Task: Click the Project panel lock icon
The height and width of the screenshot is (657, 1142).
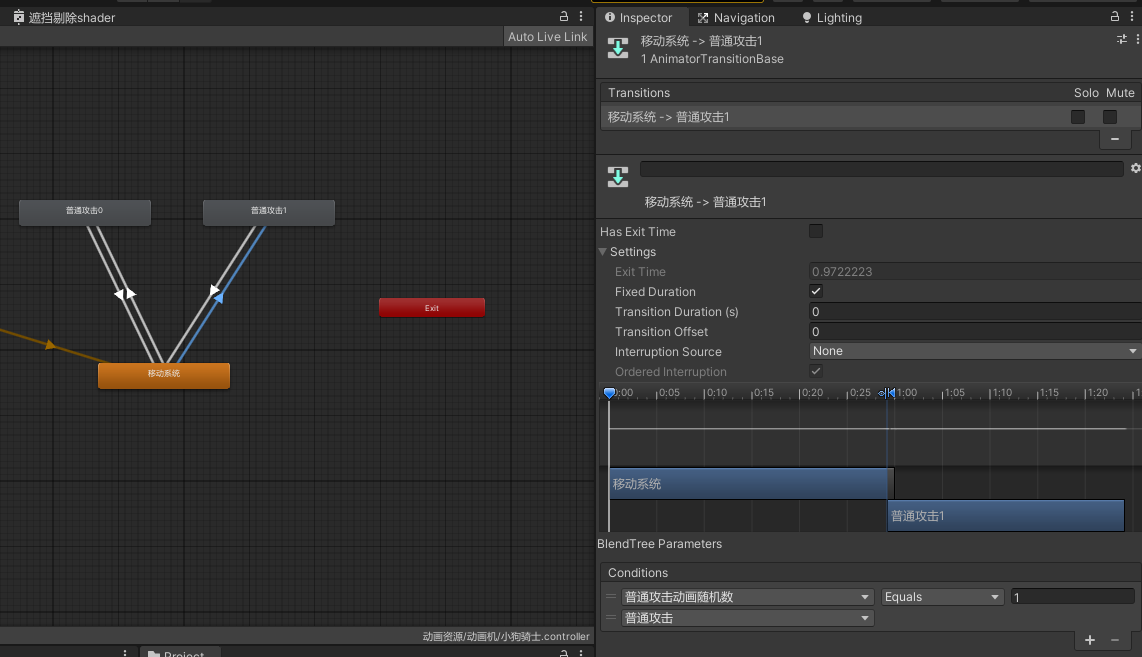Action: 564,653
